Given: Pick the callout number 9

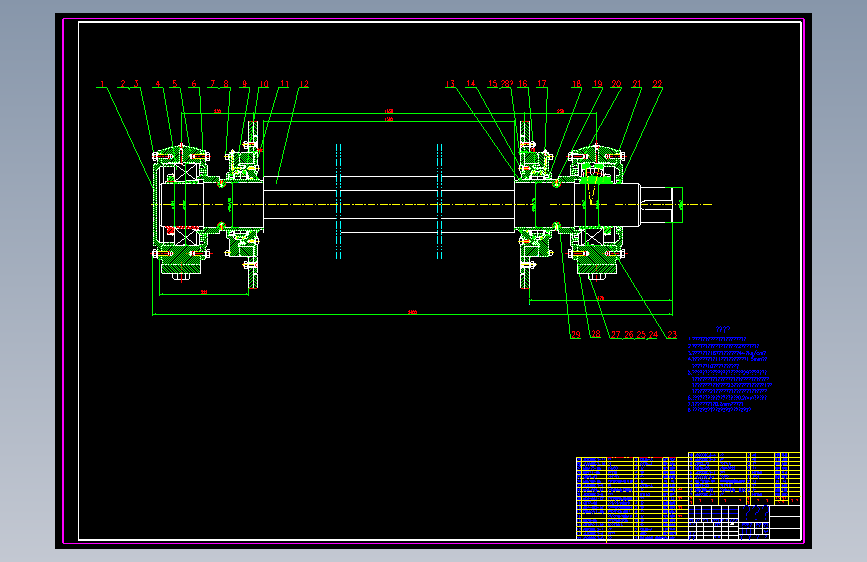Looking at the screenshot, I should point(244,84).
